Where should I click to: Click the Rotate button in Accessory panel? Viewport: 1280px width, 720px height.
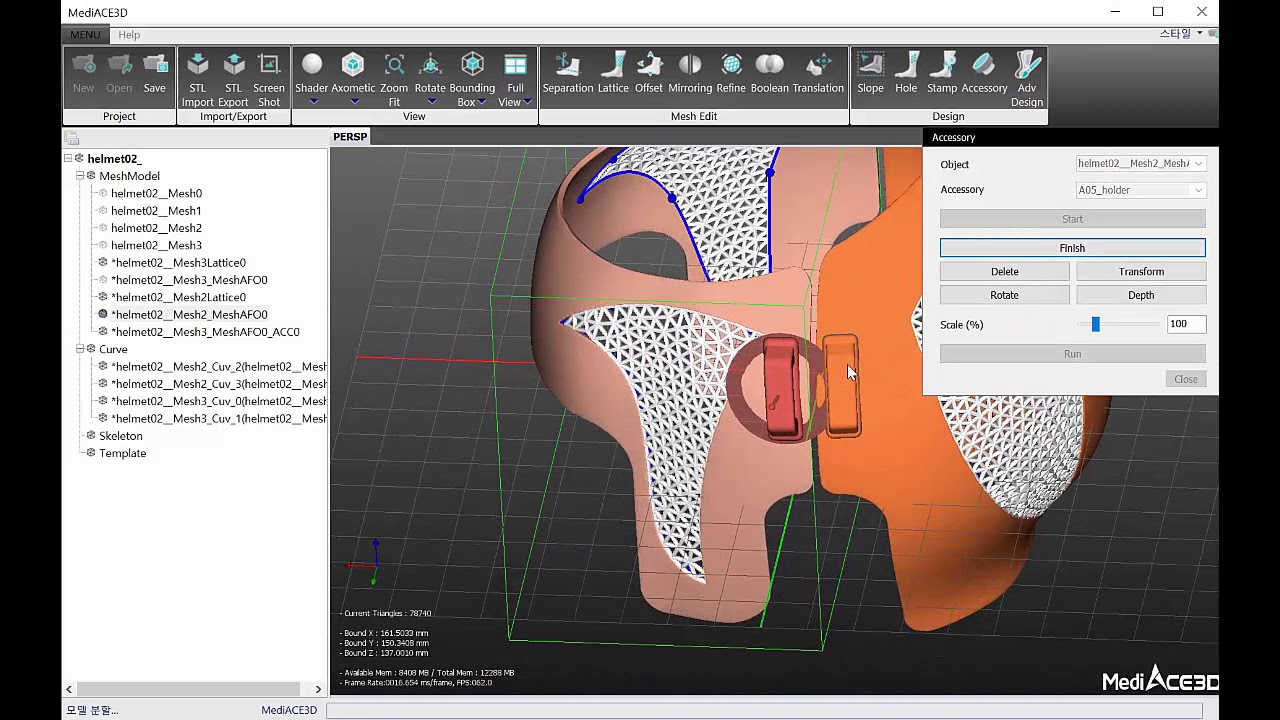[1005, 296]
